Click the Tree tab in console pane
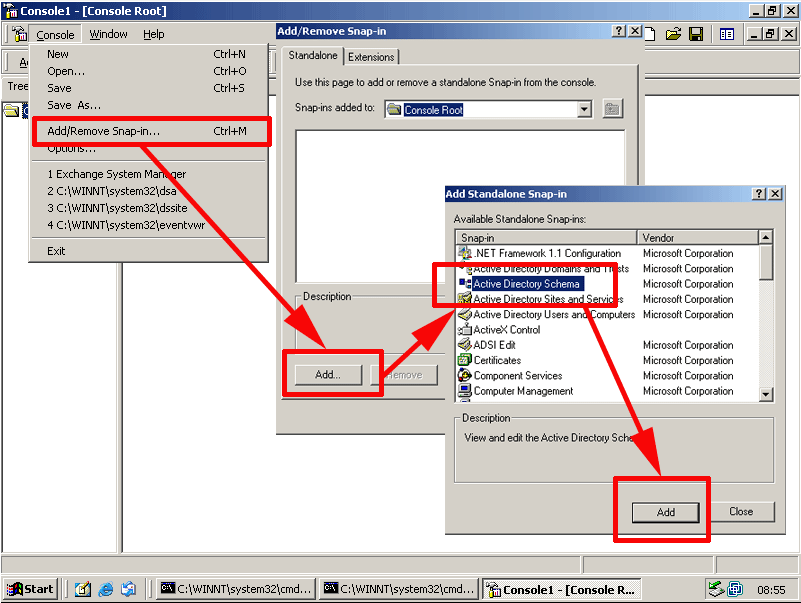The image size is (801, 603). point(17,86)
